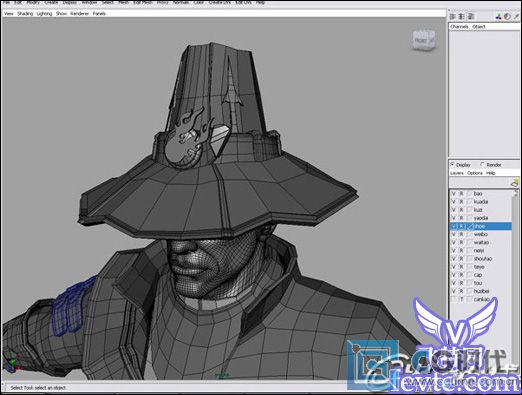The height and width of the screenshot is (395, 522).
Task: Toggle visibility V of the bao layer
Action: (x=453, y=194)
